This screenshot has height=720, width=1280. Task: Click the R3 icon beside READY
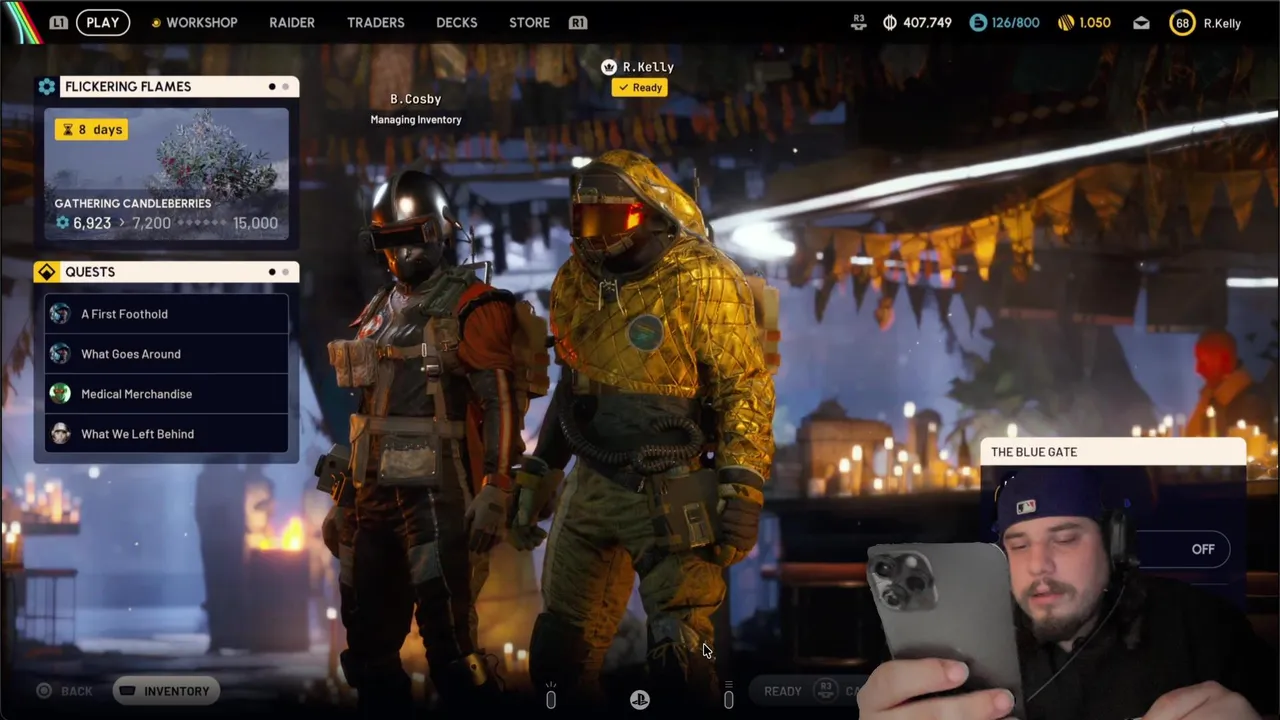coord(825,690)
